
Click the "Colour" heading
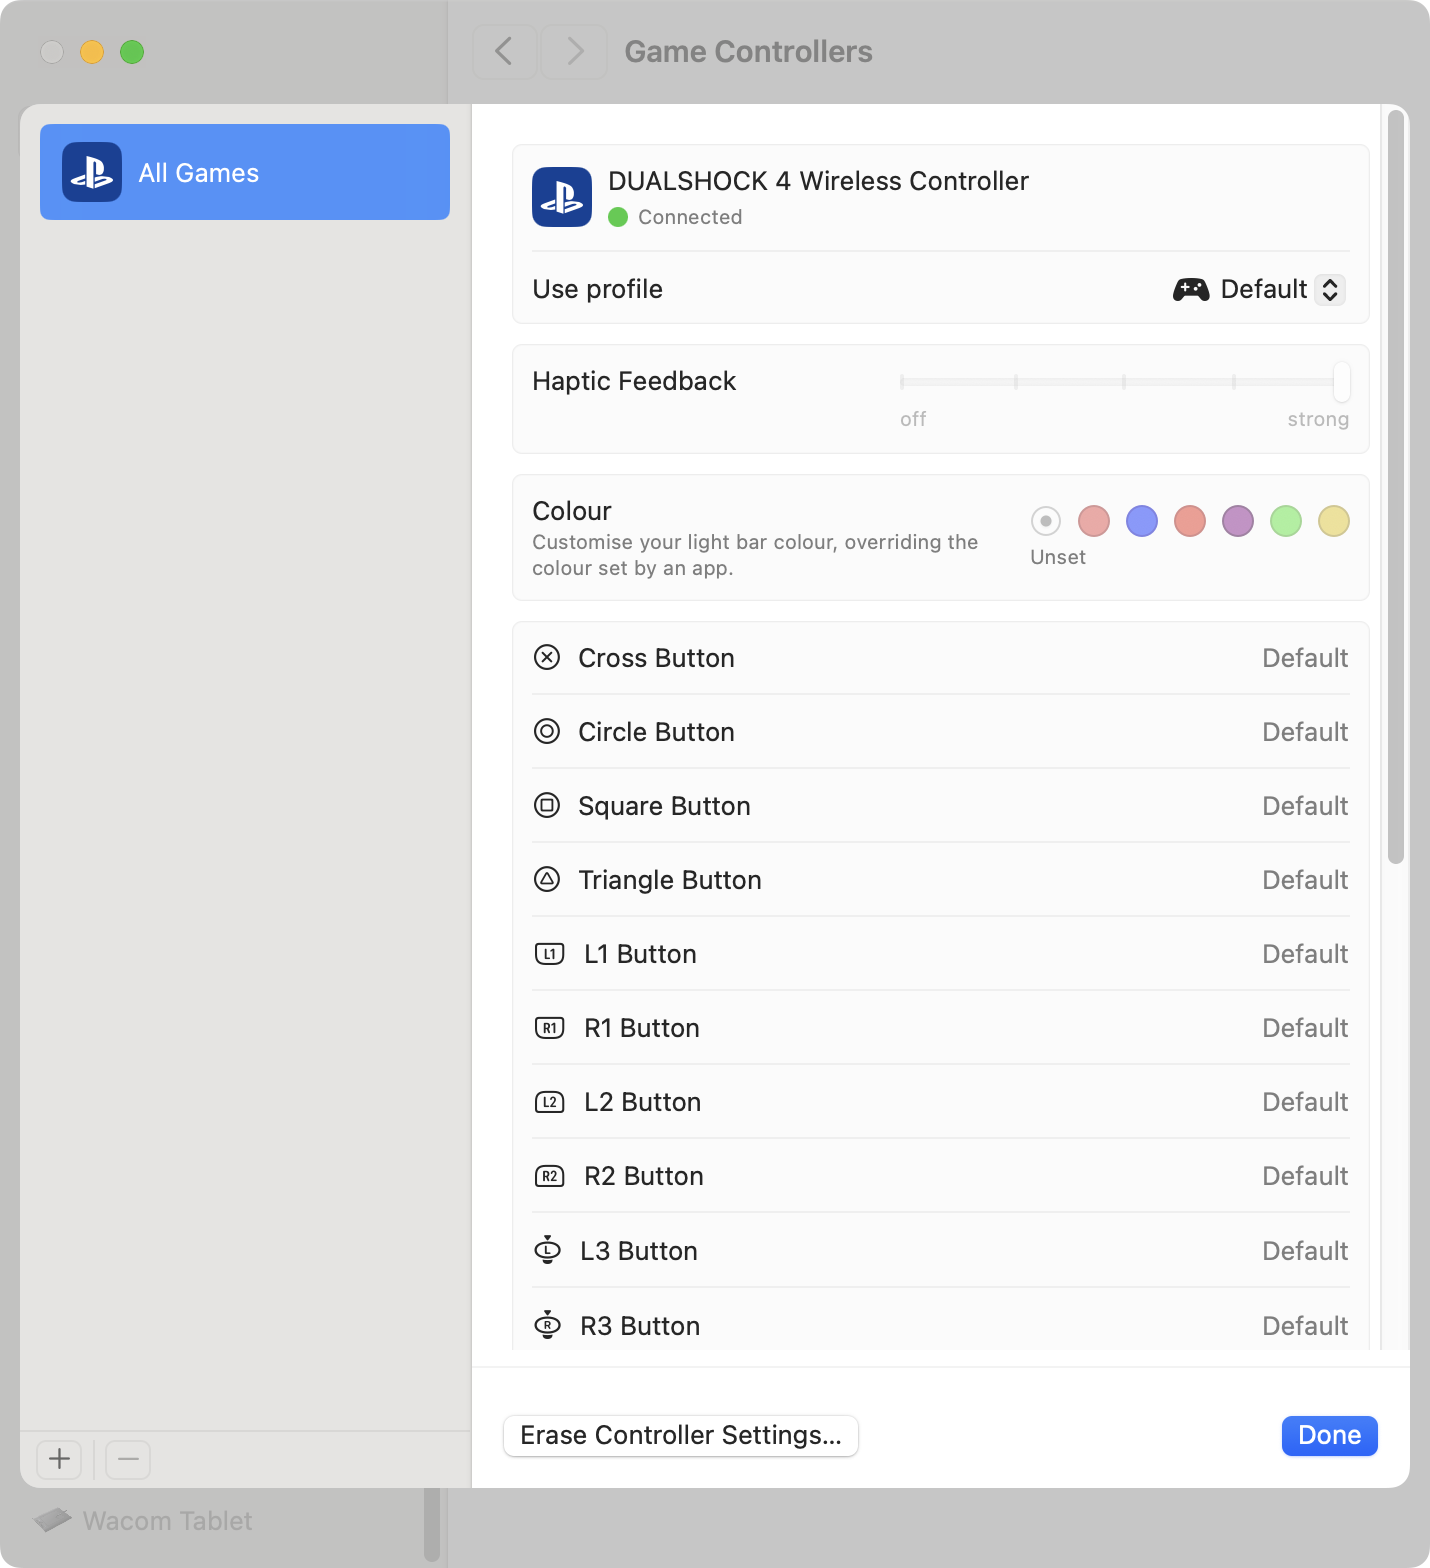[x=572, y=511]
